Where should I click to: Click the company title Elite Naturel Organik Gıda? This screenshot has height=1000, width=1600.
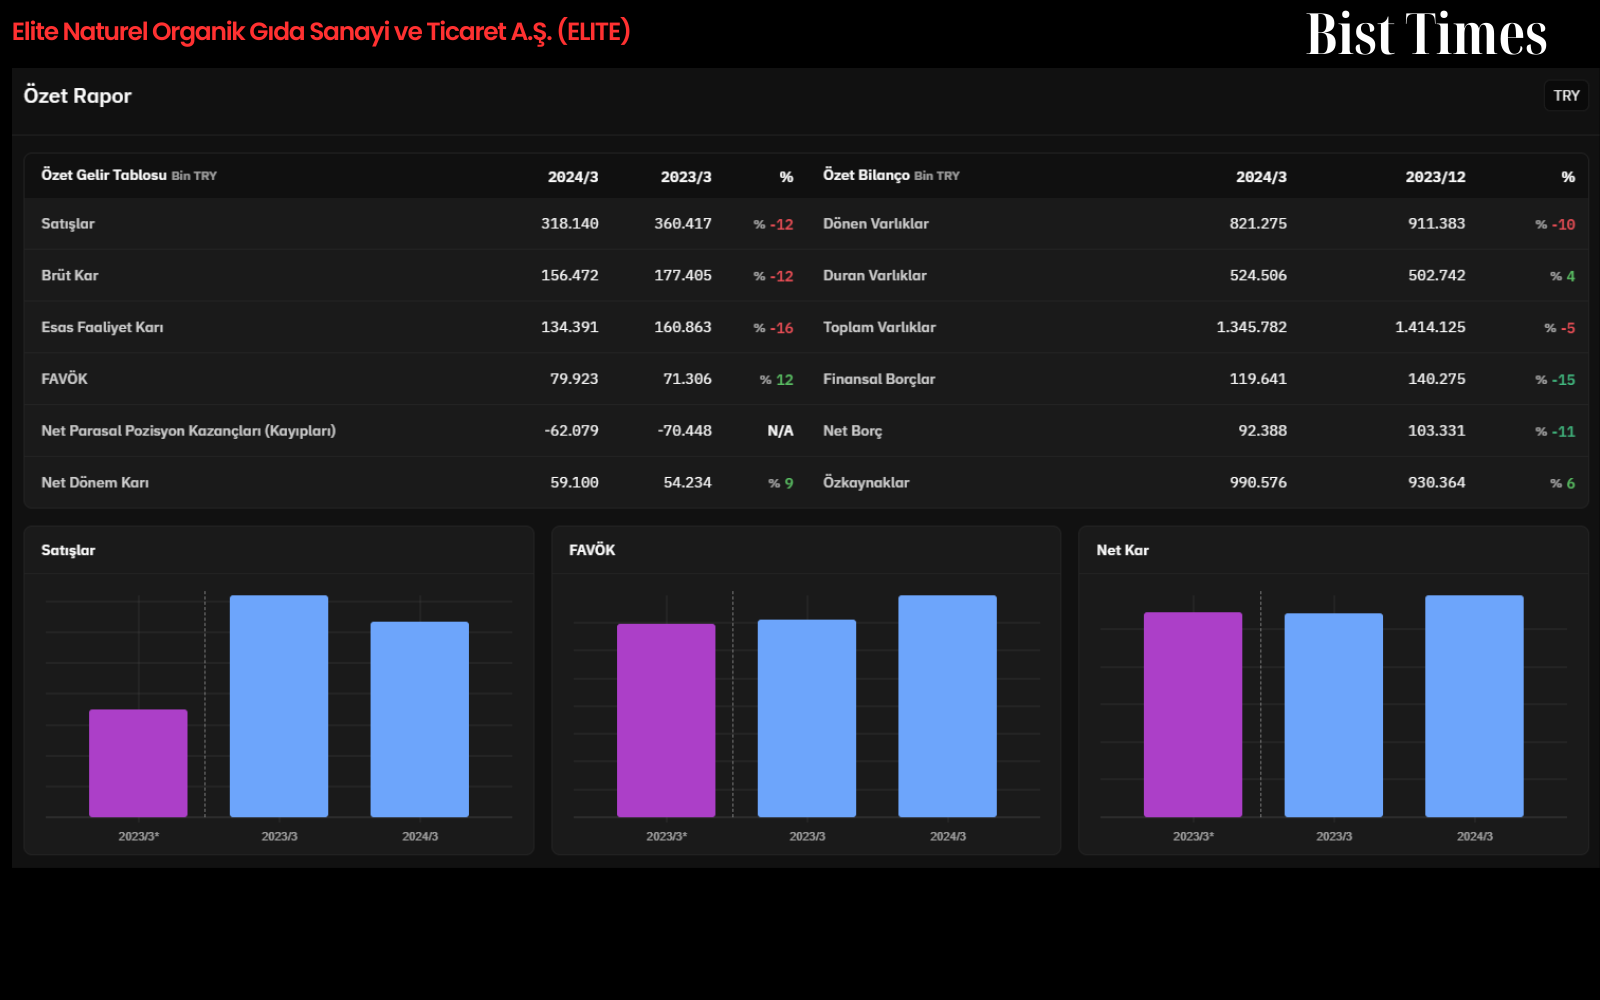tap(321, 32)
